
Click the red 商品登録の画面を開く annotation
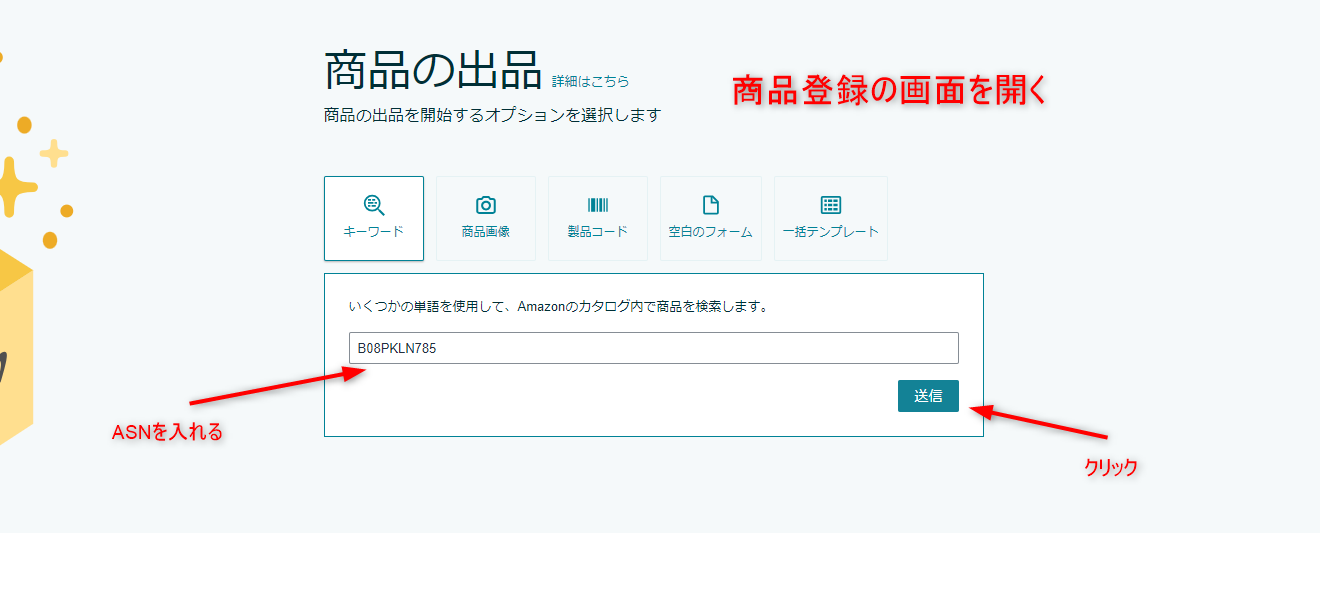(x=889, y=91)
